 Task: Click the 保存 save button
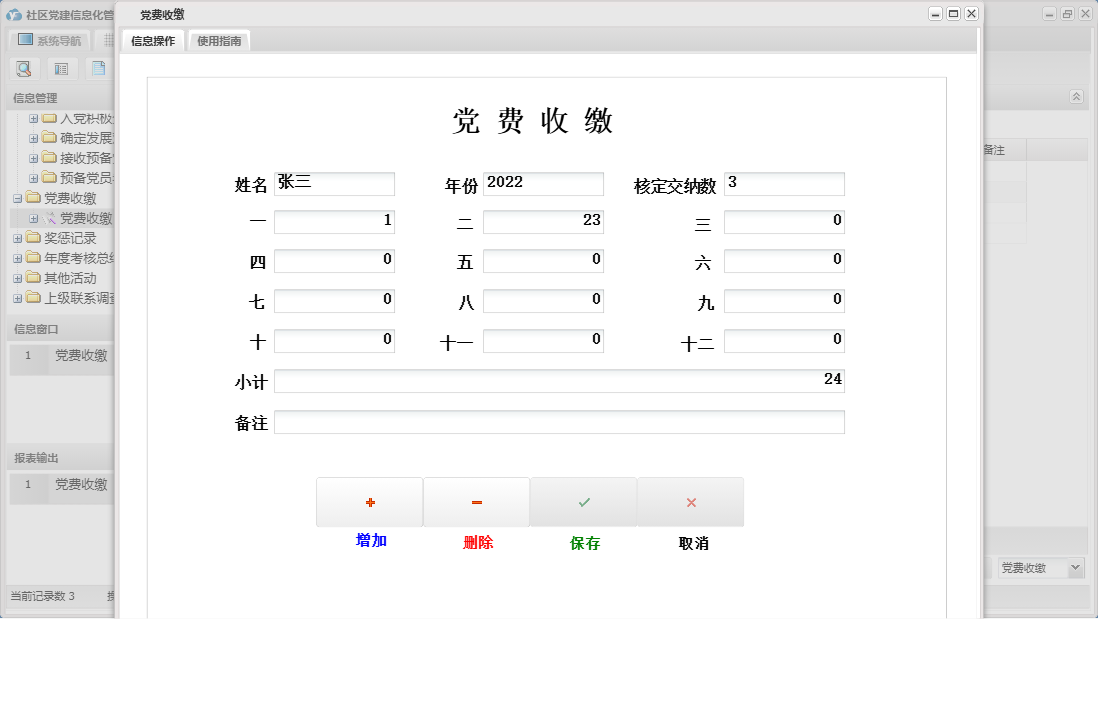[x=583, y=501]
